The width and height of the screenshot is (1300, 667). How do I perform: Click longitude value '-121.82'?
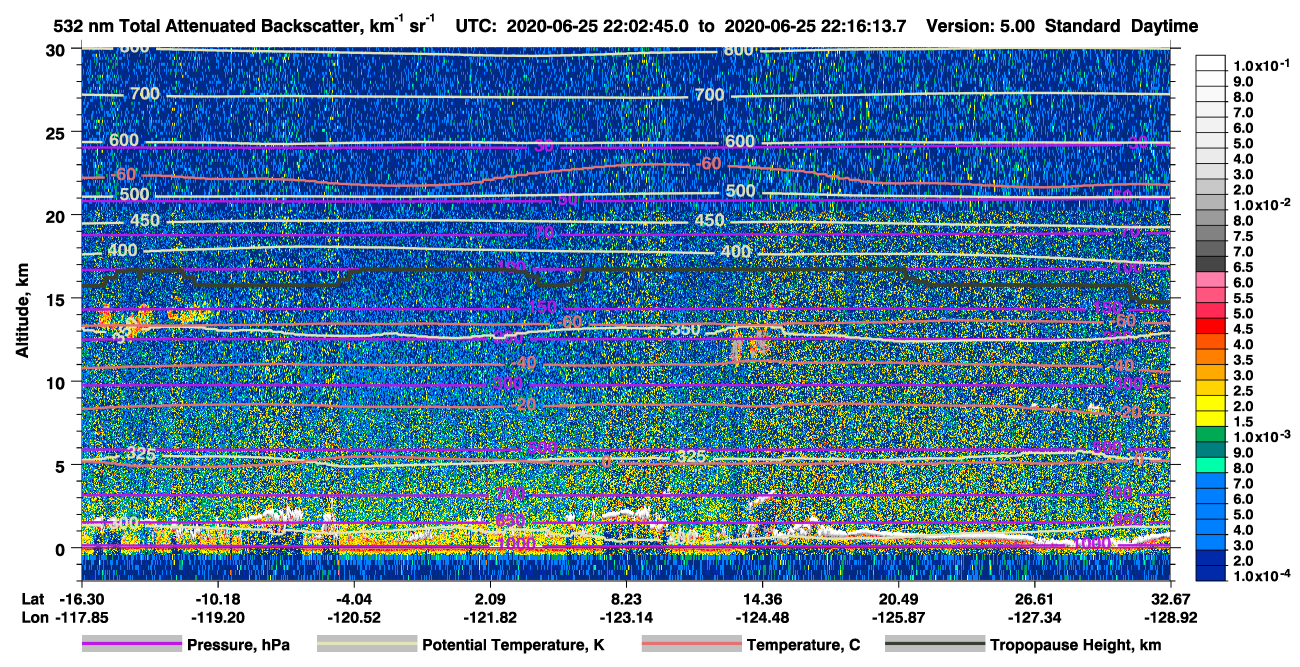click(489, 616)
